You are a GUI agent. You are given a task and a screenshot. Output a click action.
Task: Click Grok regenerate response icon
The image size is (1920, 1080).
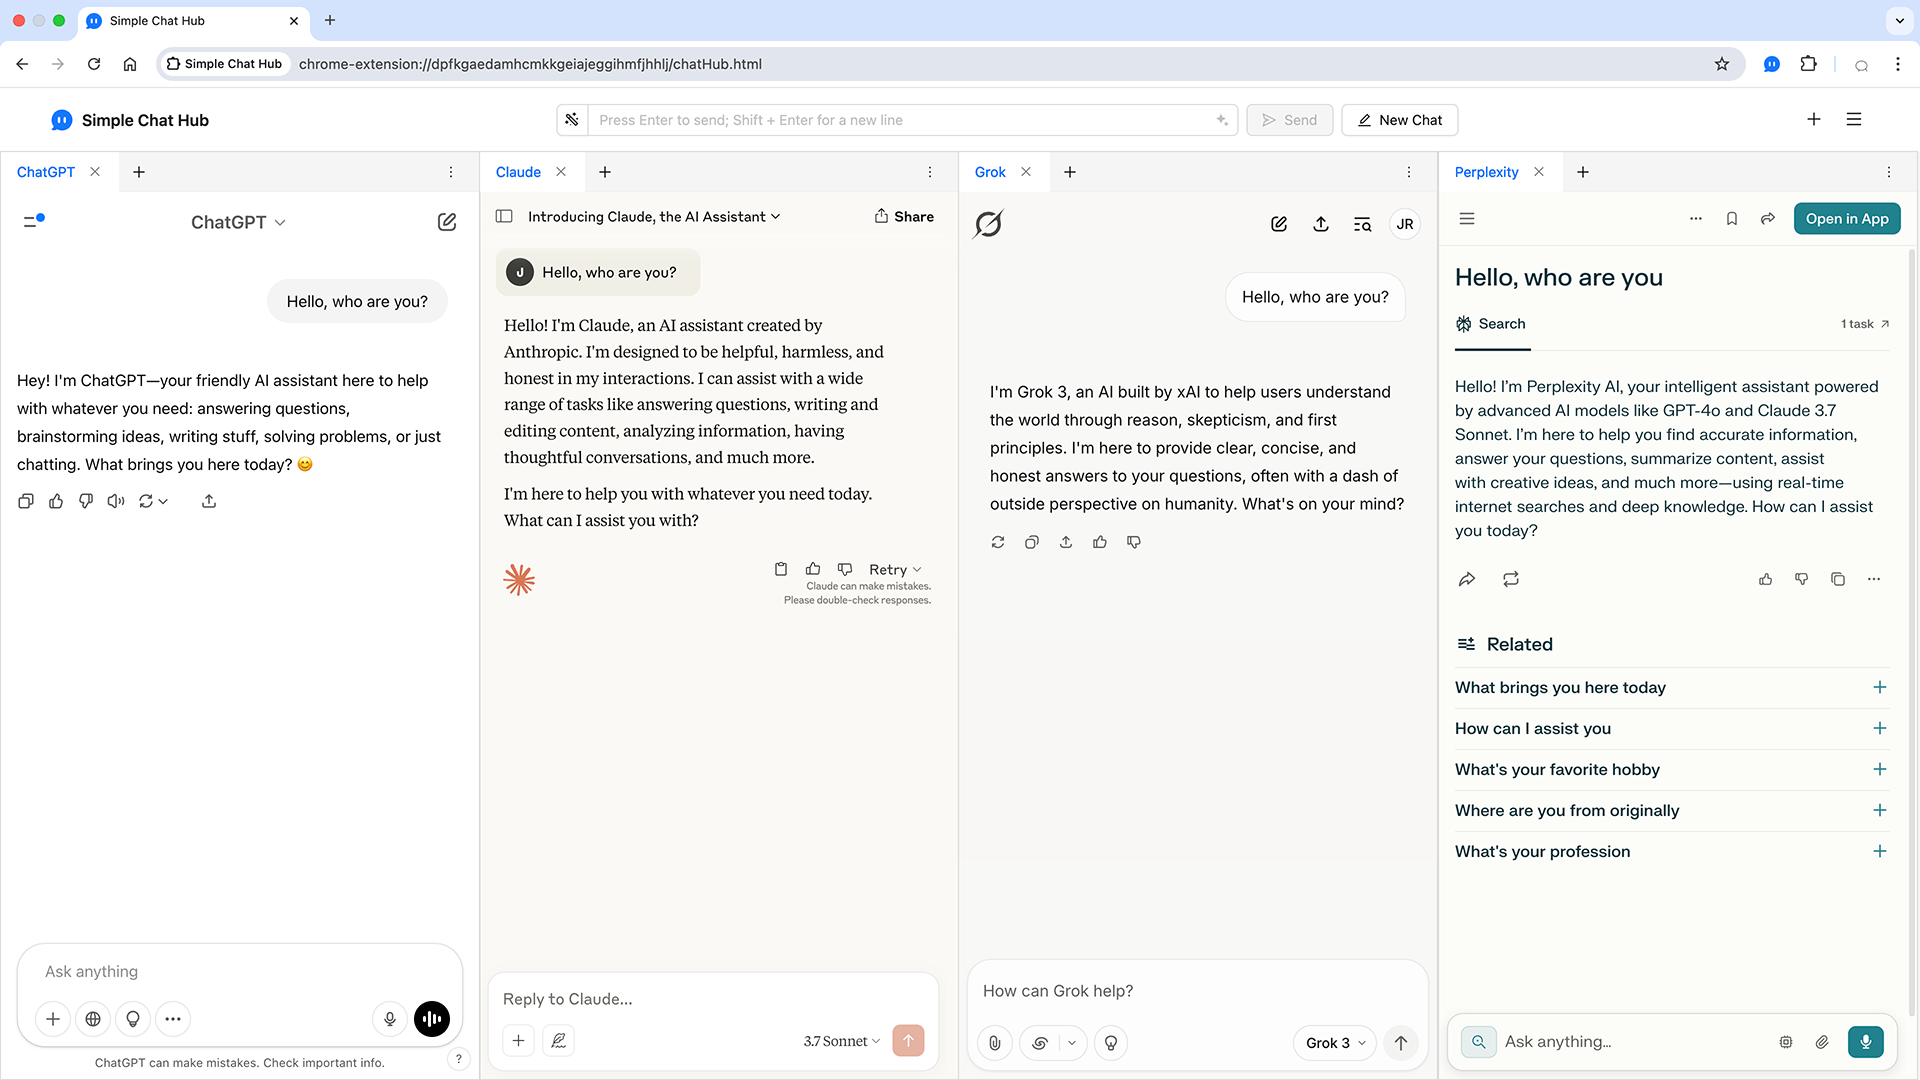(x=998, y=542)
